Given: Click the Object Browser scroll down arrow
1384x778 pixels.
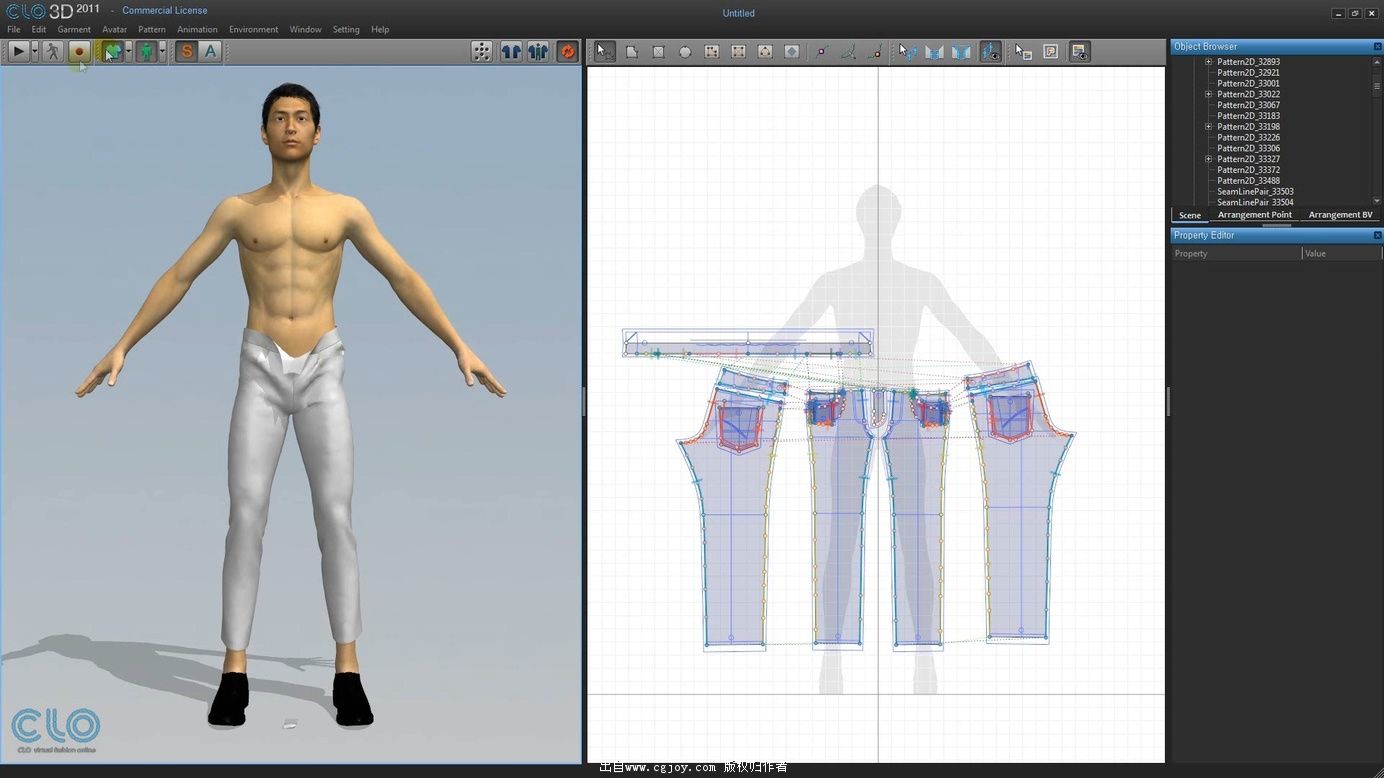Looking at the screenshot, I should (x=1377, y=201).
